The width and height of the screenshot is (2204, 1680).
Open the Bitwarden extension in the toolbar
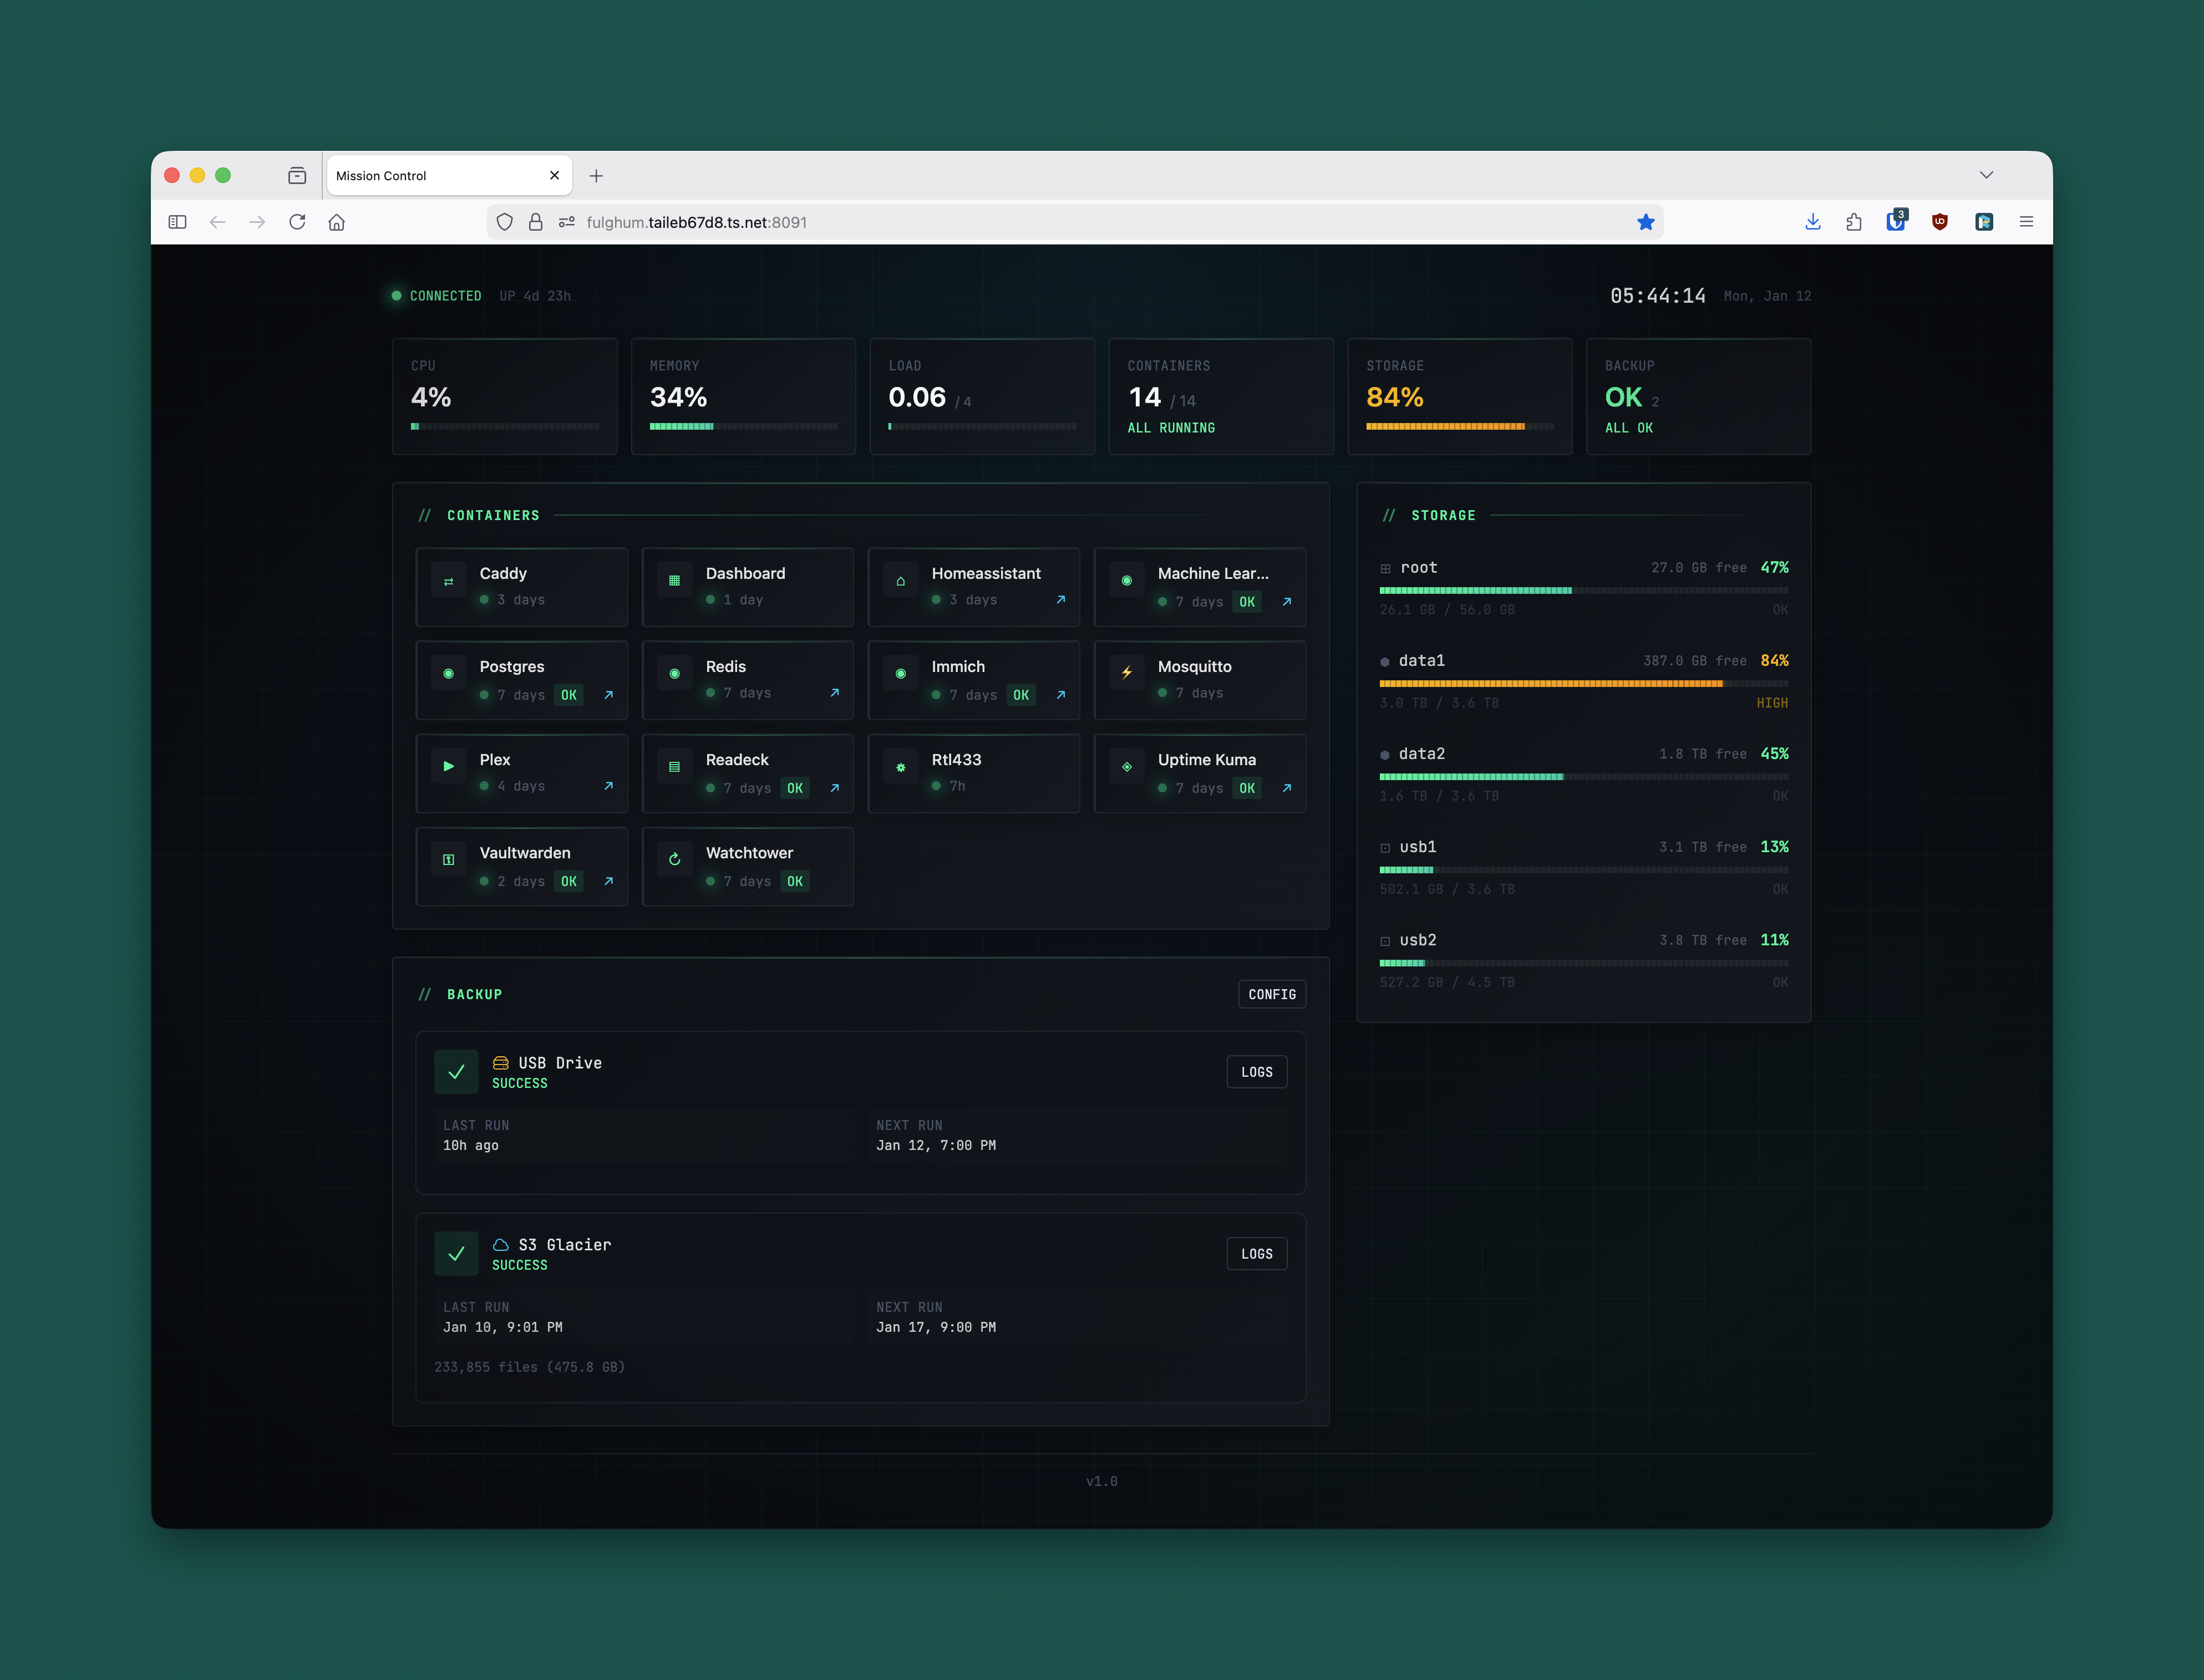[x=1896, y=221]
